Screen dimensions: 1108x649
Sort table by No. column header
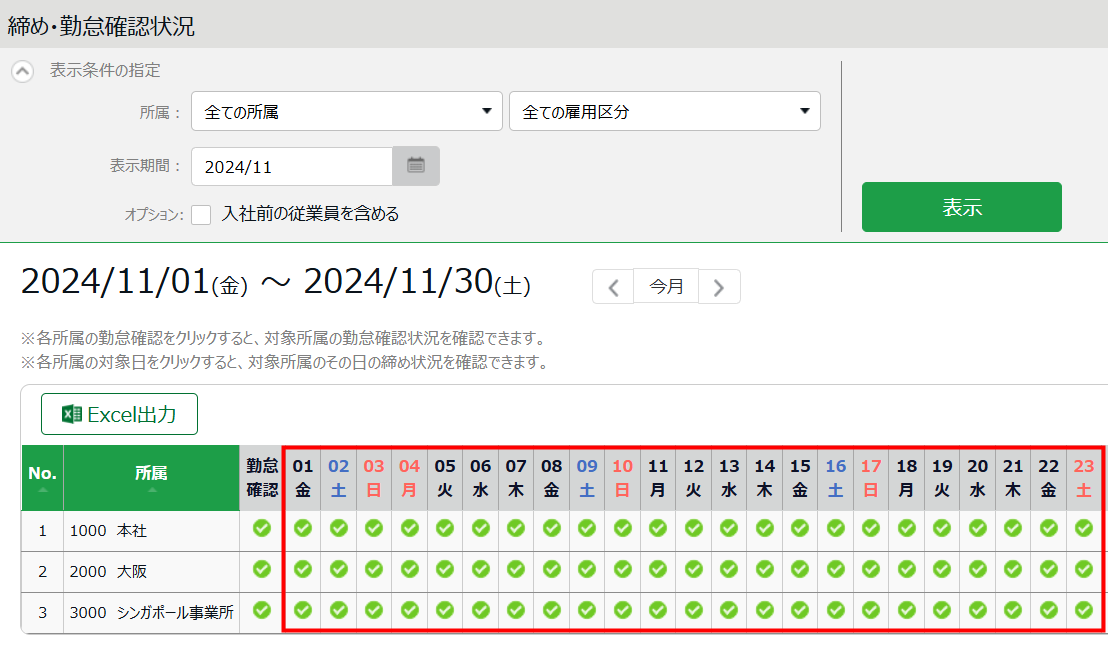42,478
